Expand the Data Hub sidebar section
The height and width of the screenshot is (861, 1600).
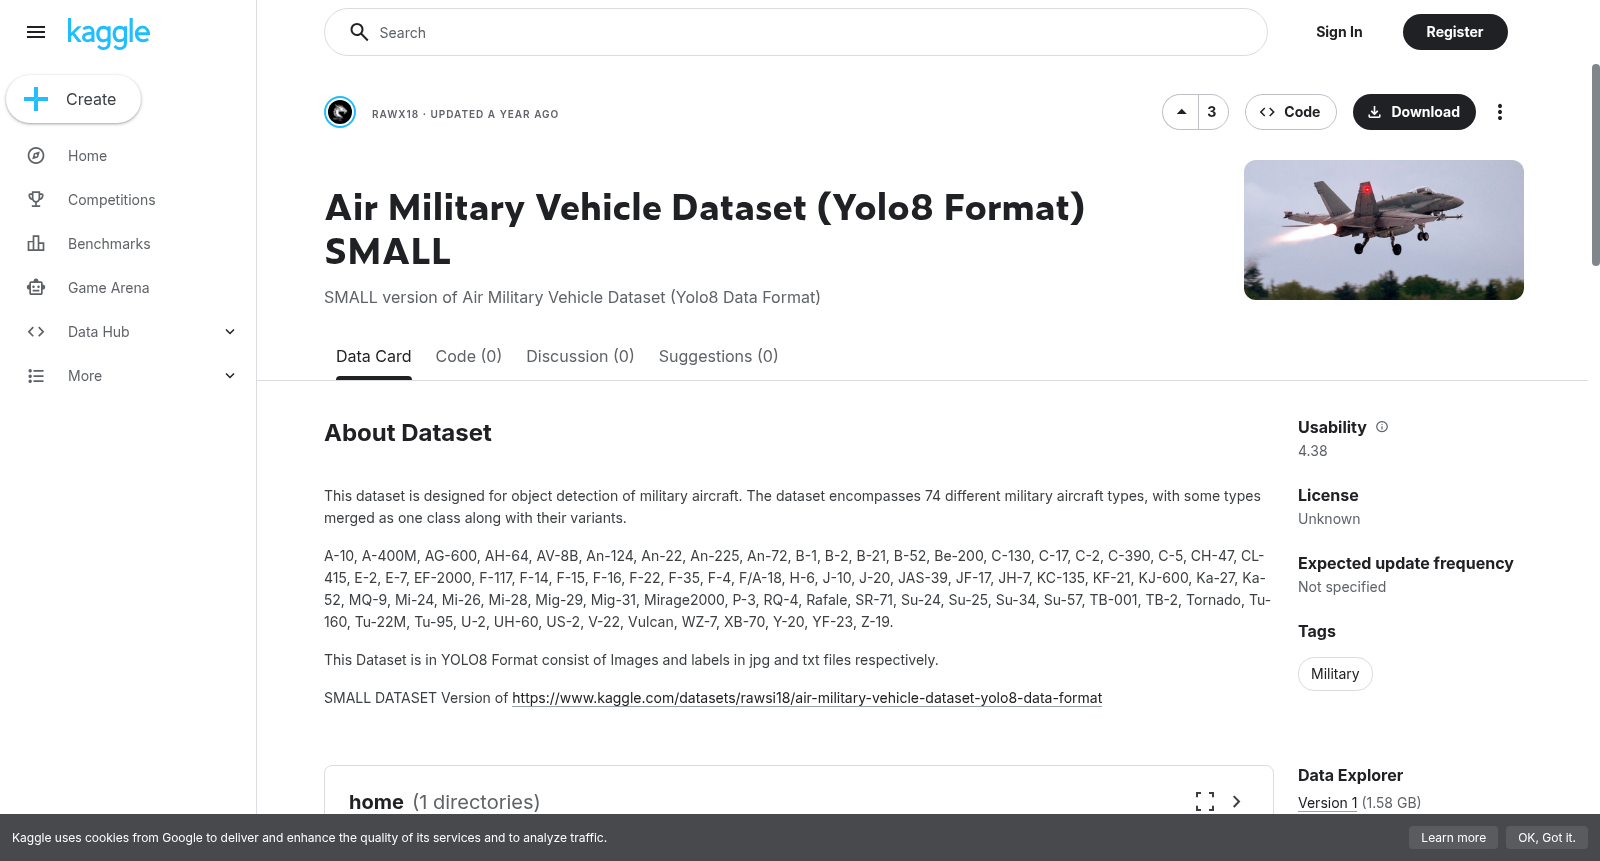coord(230,332)
